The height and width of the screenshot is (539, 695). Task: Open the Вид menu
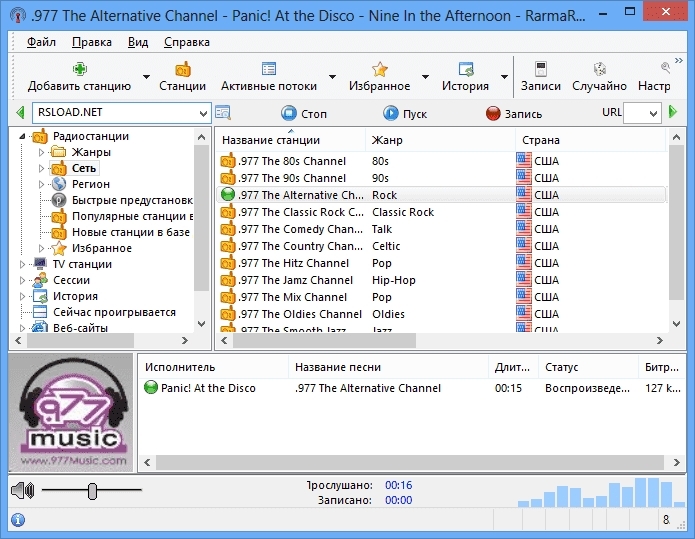[138, 42]
